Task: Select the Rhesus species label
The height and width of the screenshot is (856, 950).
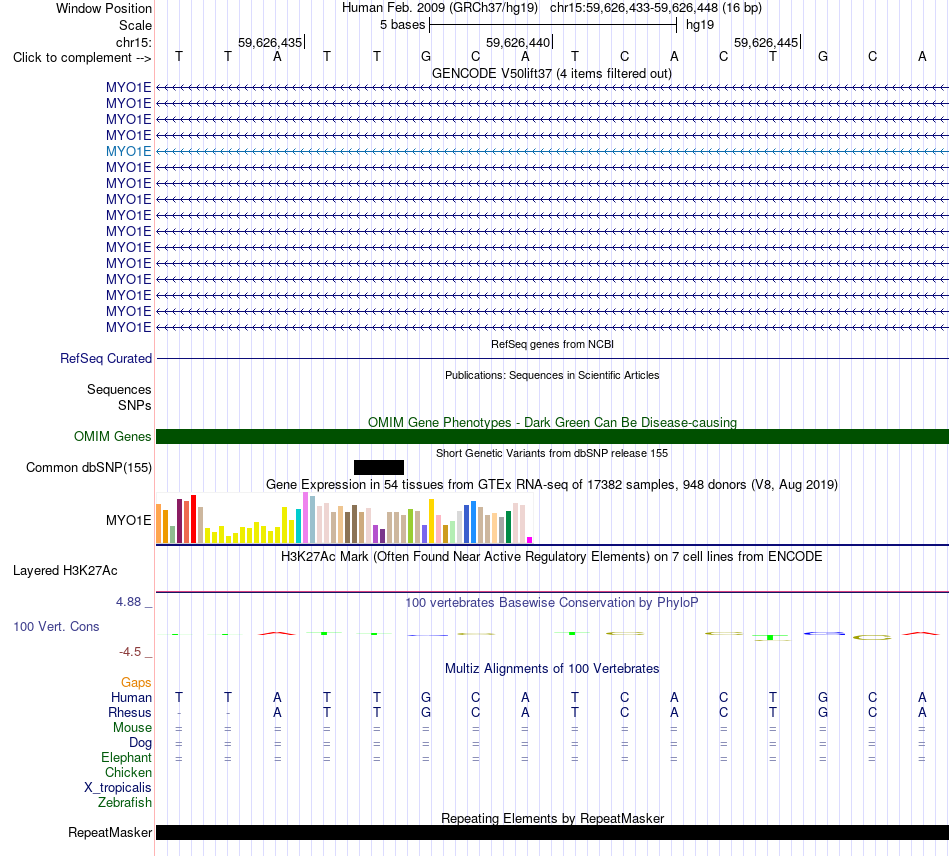Action: 130,712
